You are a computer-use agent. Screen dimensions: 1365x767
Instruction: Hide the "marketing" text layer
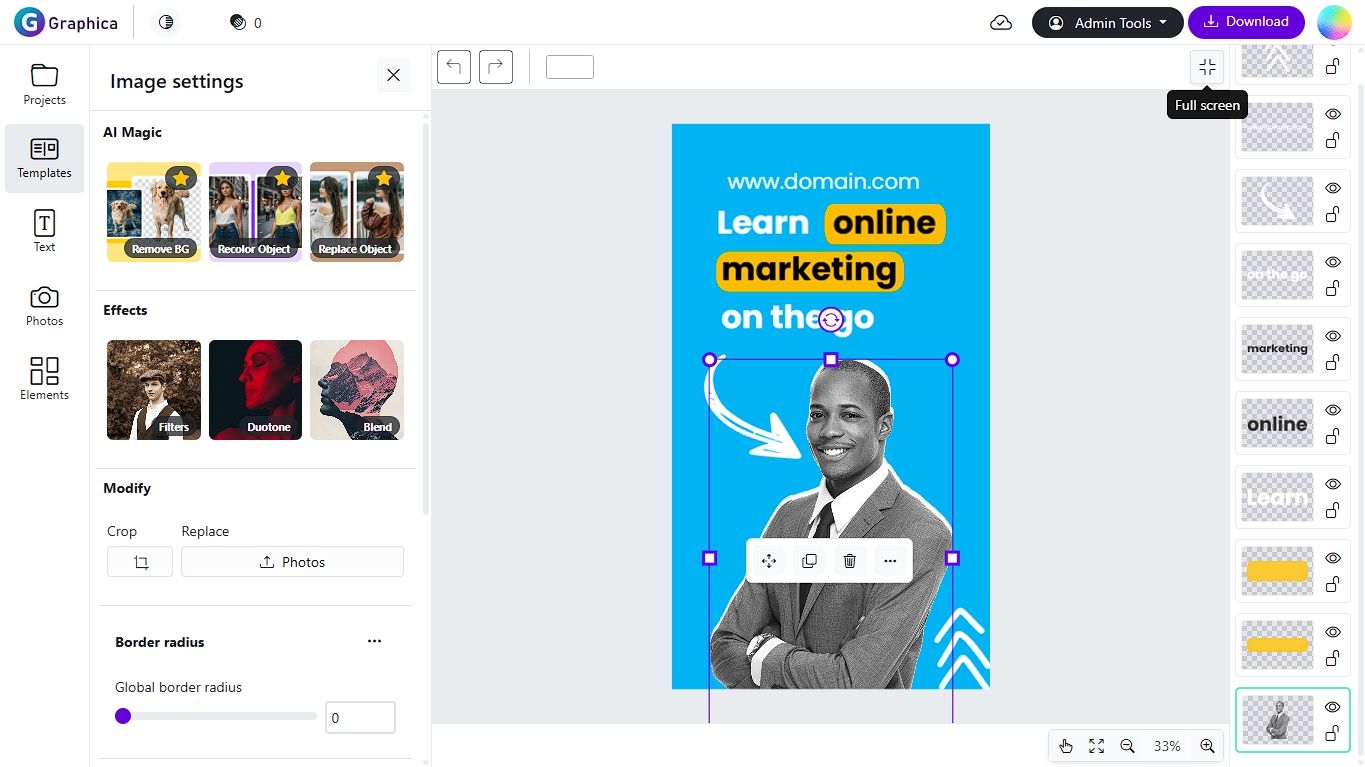click(1333, 336)
